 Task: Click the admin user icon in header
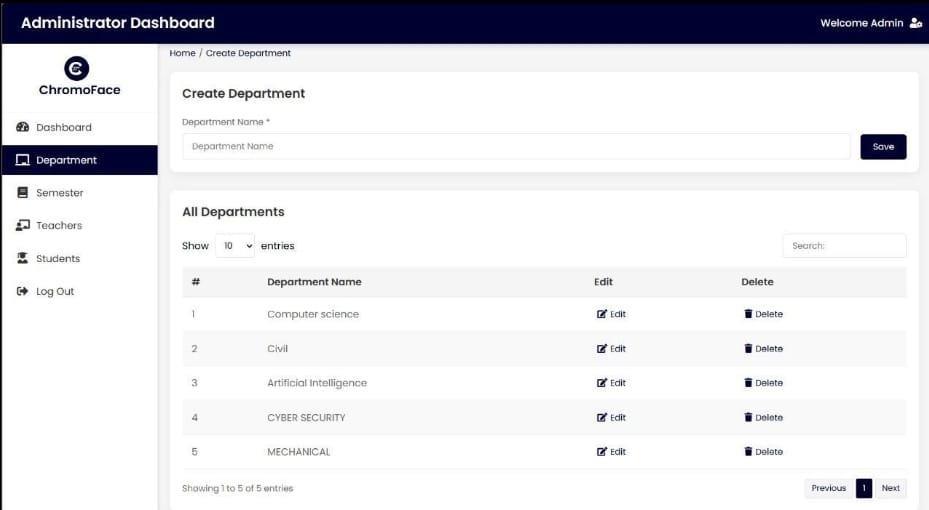(x=916, y=23)
